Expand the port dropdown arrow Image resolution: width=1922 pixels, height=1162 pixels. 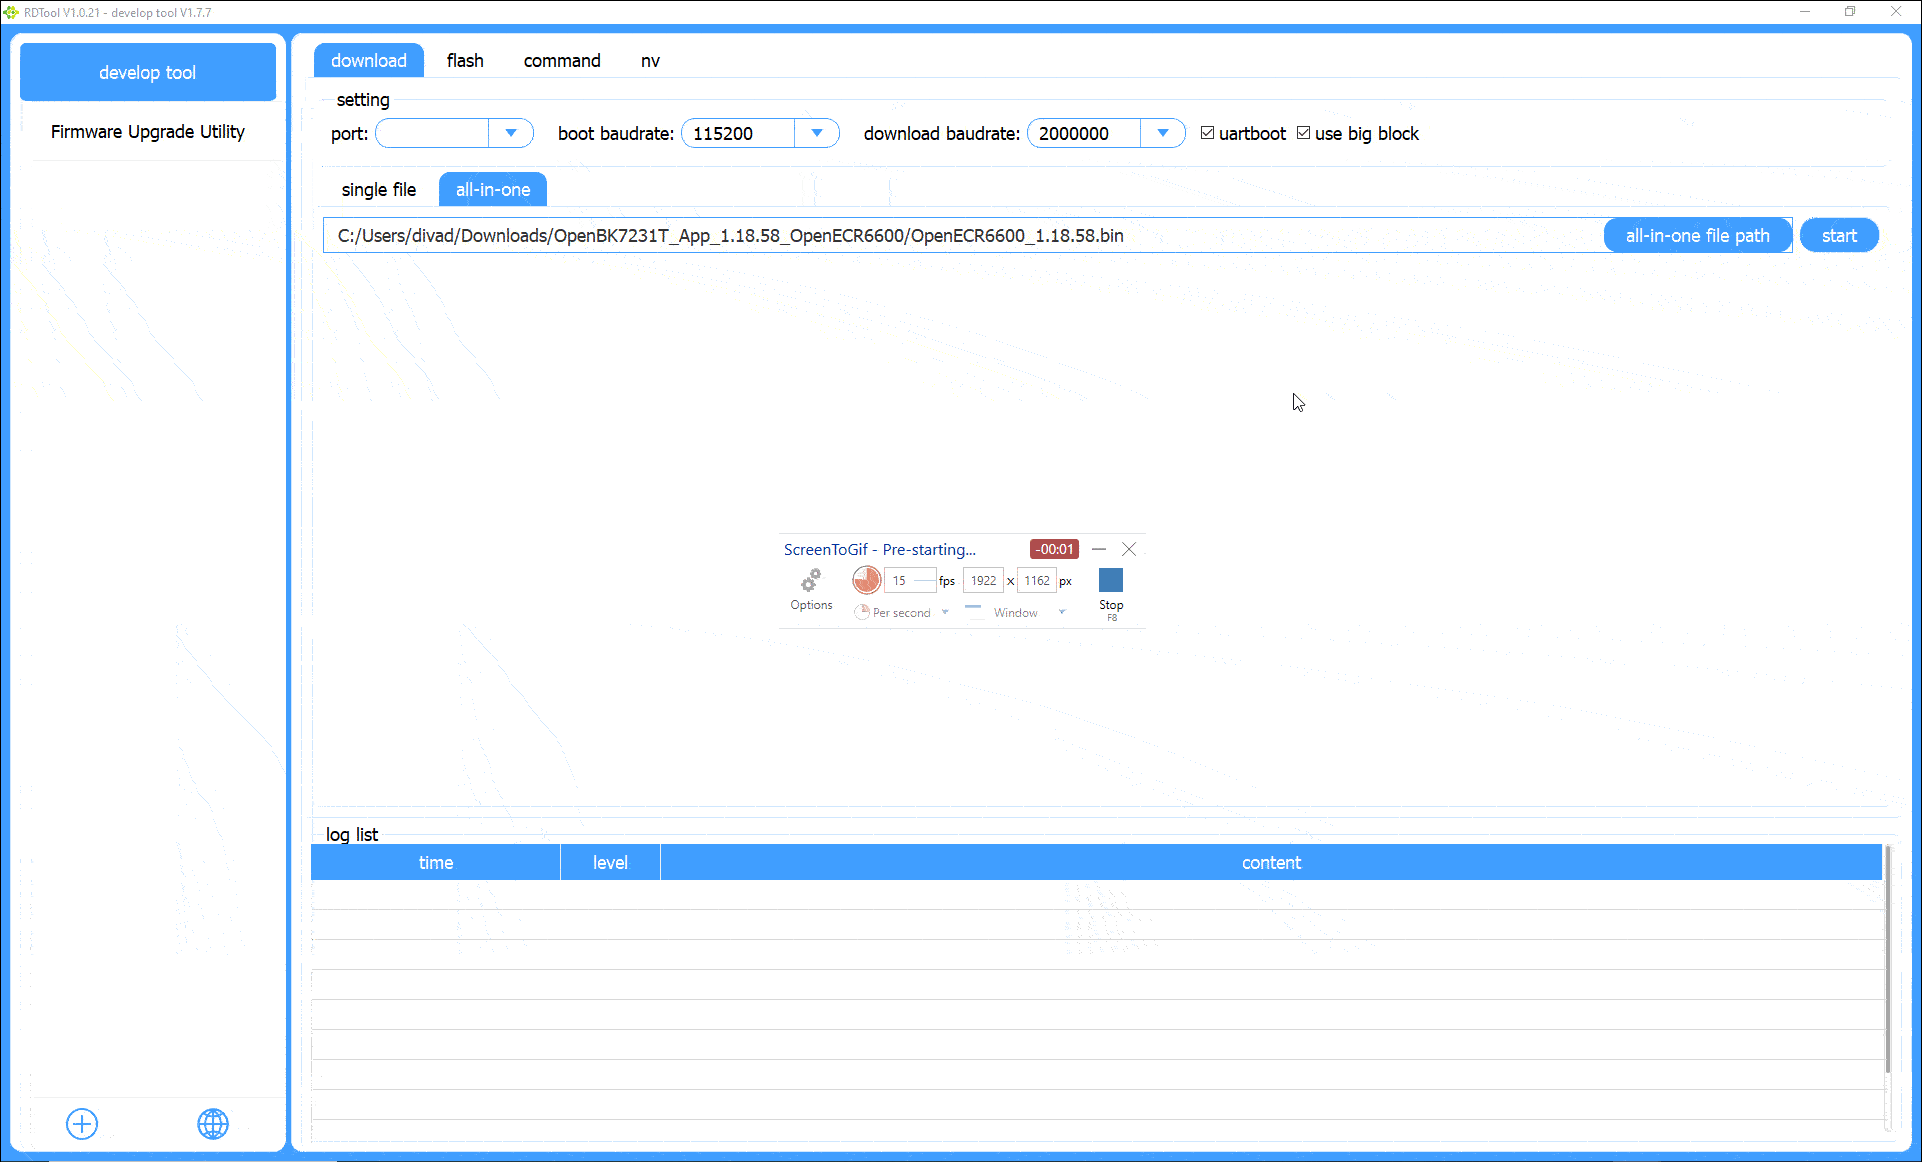pos(511,133)
